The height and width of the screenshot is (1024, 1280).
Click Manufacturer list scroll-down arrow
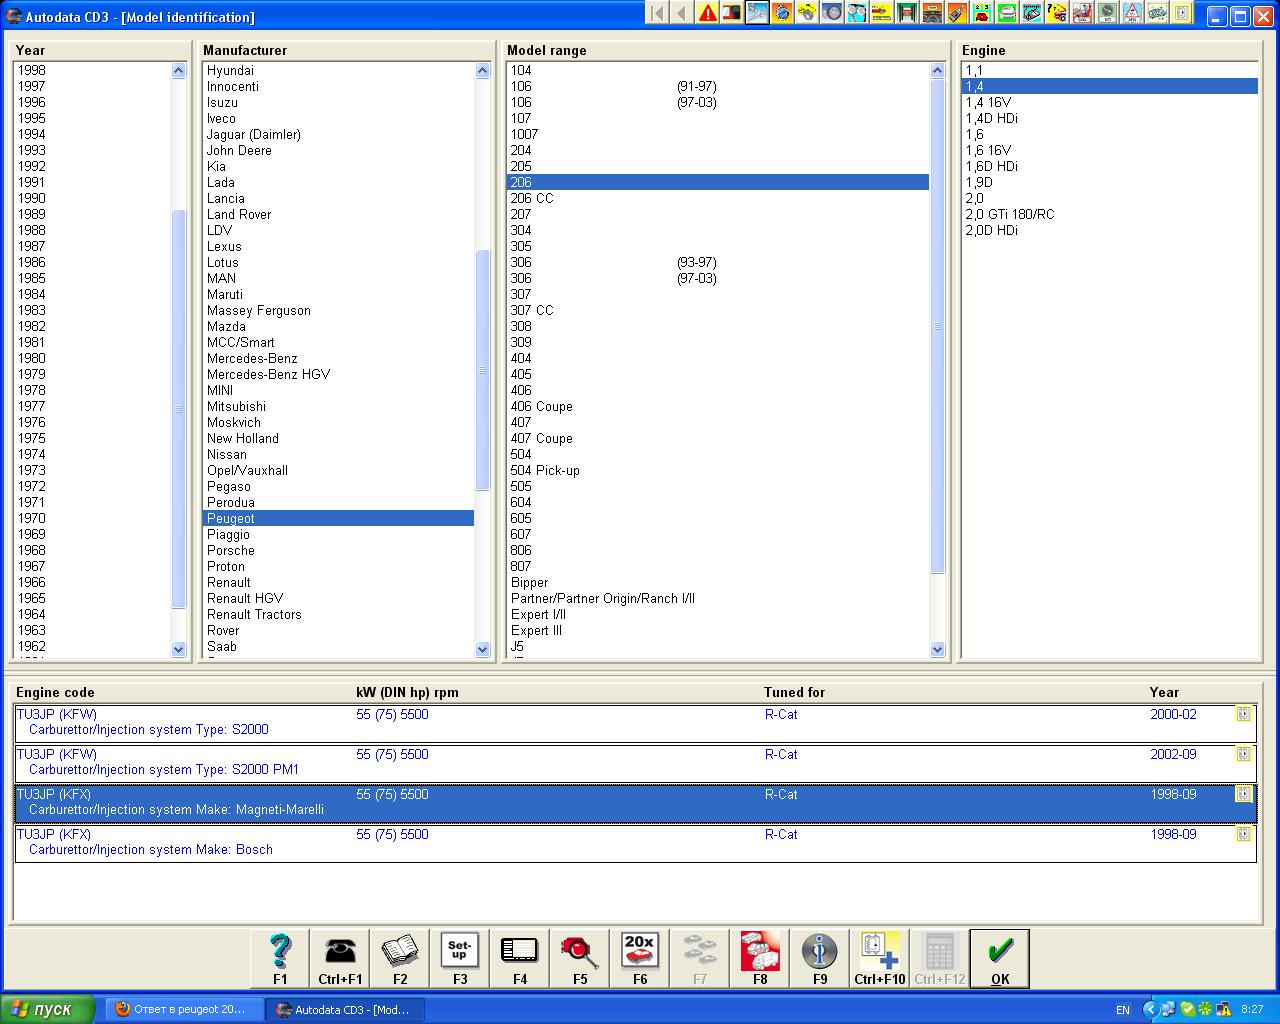click(x=483, y=649)
